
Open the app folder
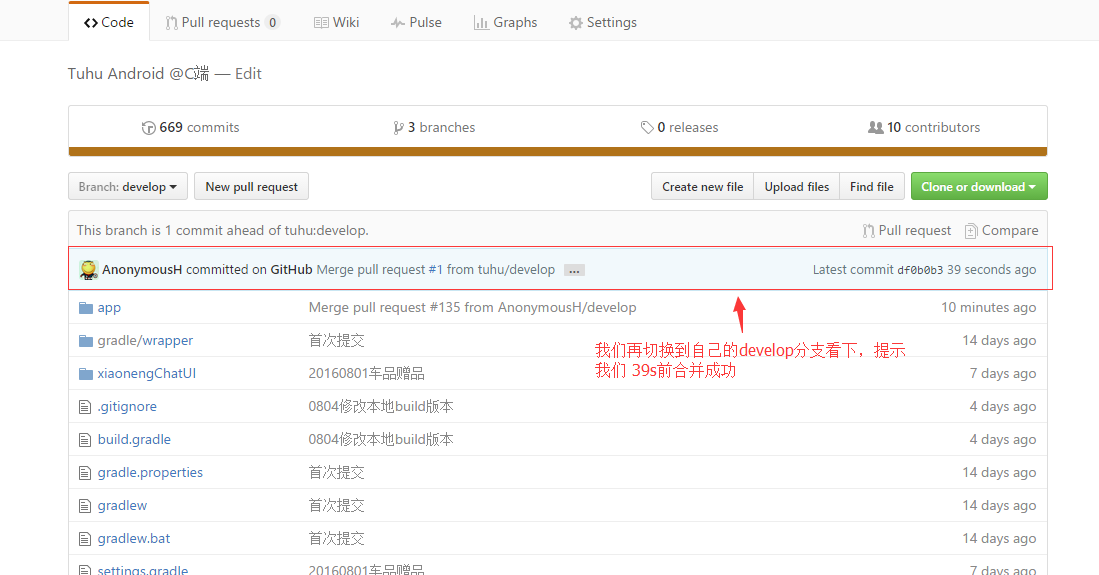pos(109,308)
